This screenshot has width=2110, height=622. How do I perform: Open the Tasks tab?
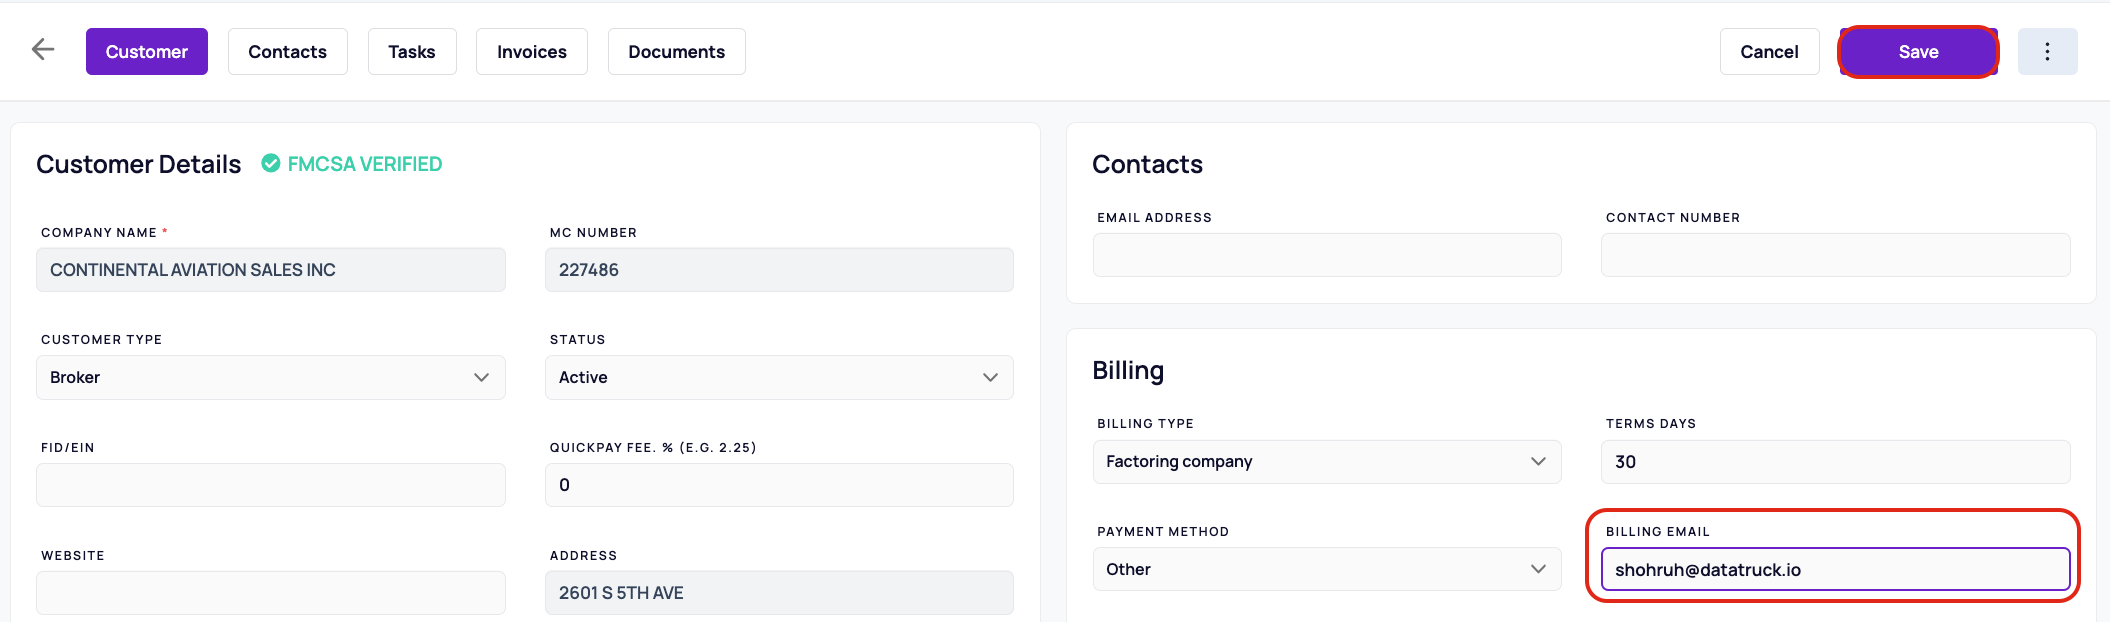(x=412, y=51)
